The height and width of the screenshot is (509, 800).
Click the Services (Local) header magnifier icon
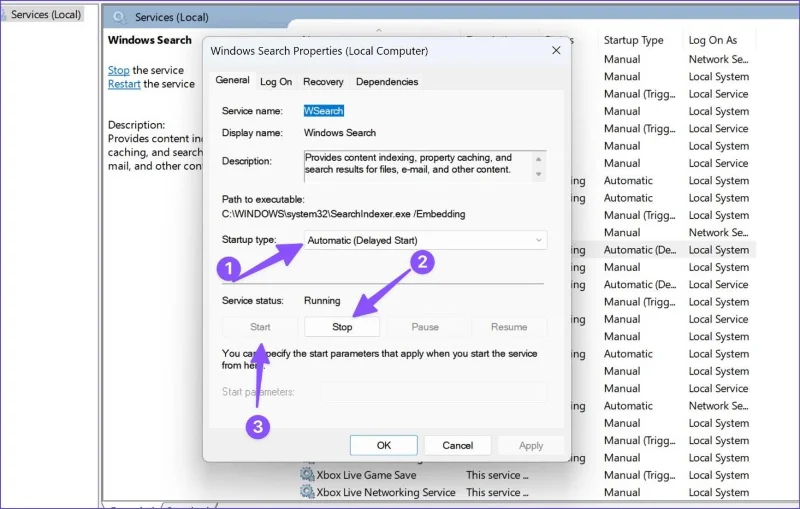(119, 17)
